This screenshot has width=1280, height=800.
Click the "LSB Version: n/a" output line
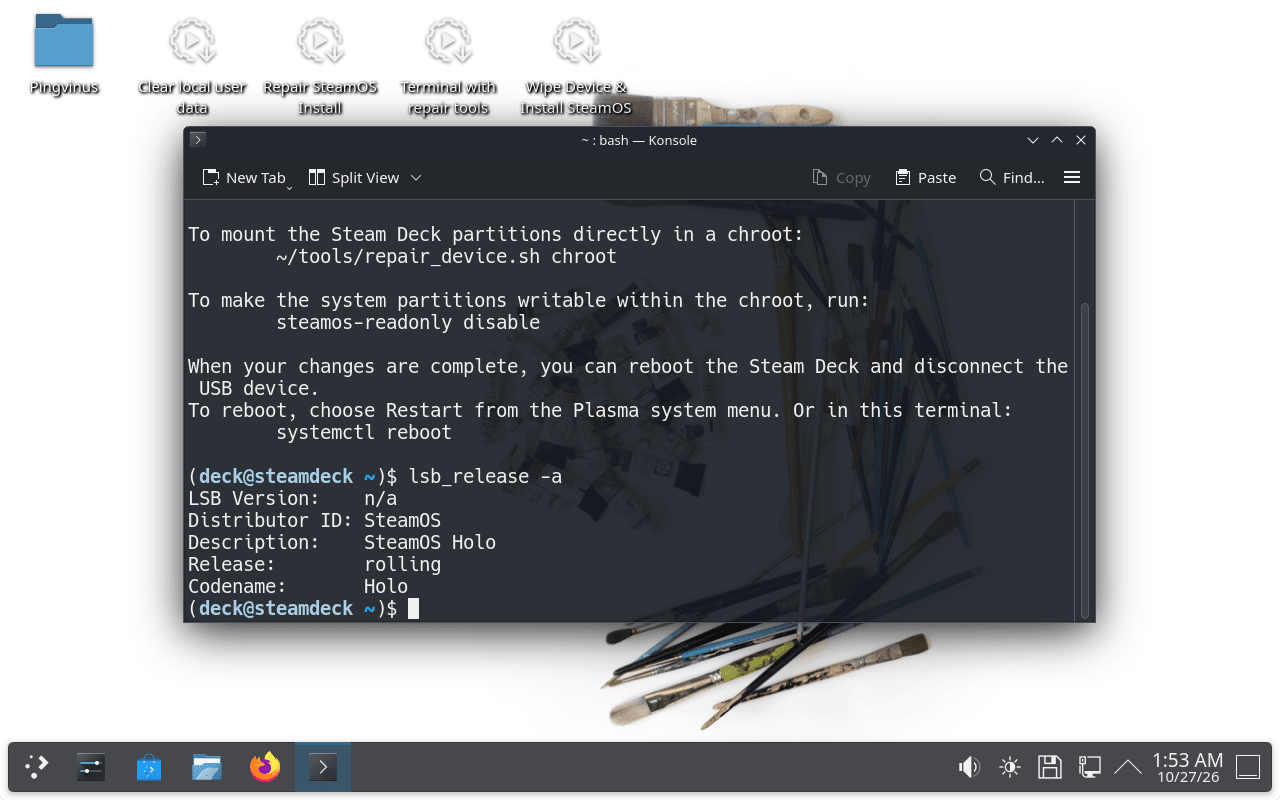point(292,498)
